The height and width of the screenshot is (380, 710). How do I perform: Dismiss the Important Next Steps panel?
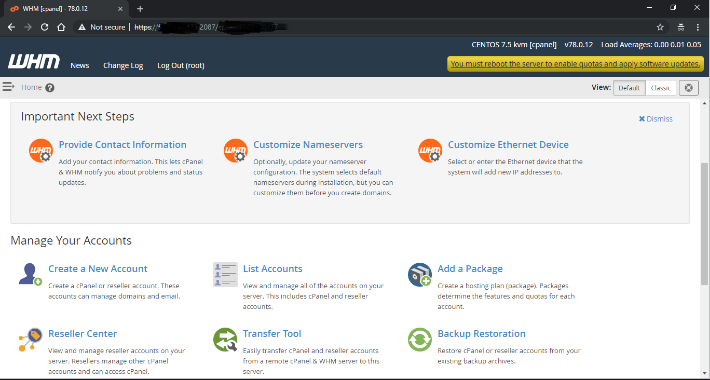coord(655,119)
